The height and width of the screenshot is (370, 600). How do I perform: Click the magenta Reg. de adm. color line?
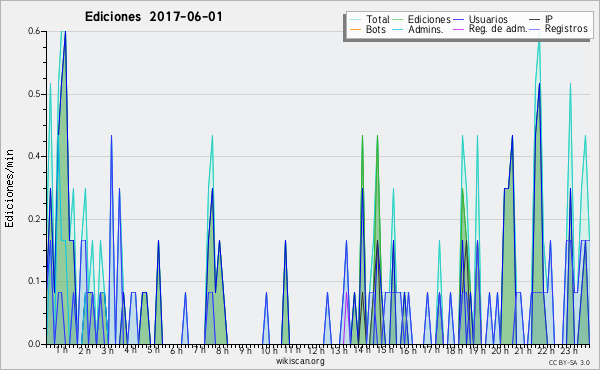click(458, 29)
